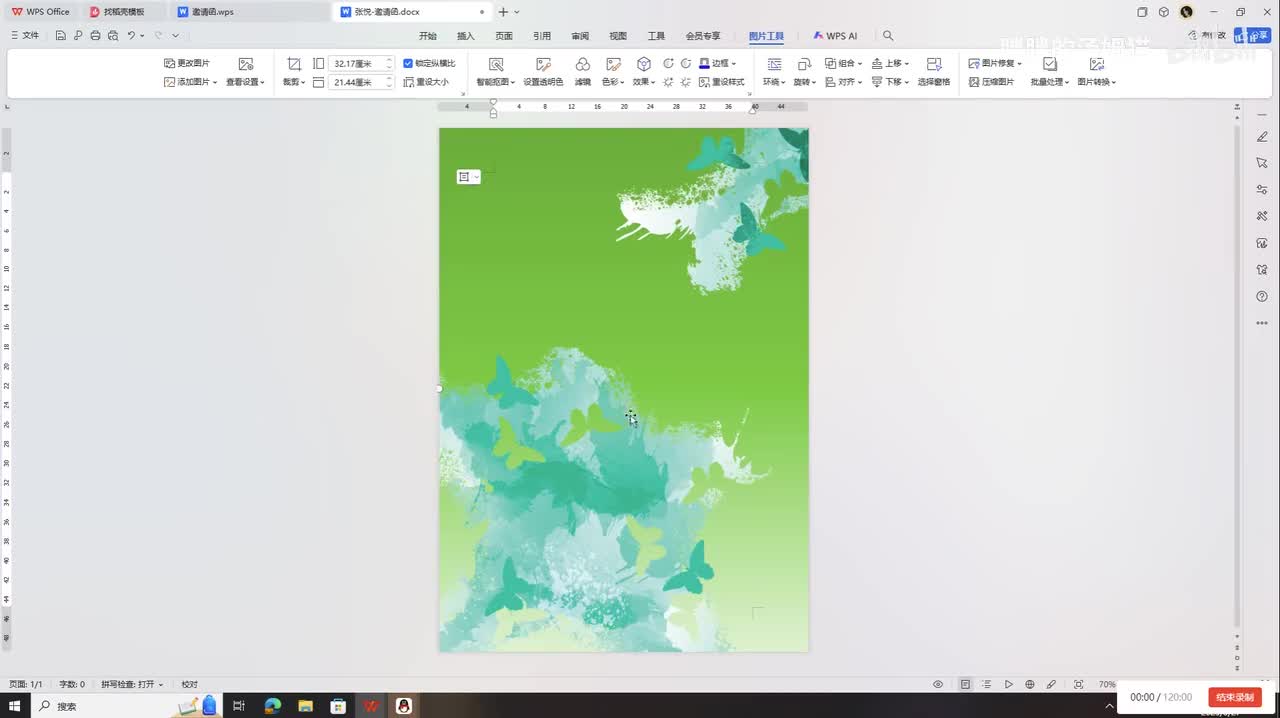Open the 文件 menu
Image resolution: width=1280 pixels, height=718 pixels.
(x=25, y=35)
